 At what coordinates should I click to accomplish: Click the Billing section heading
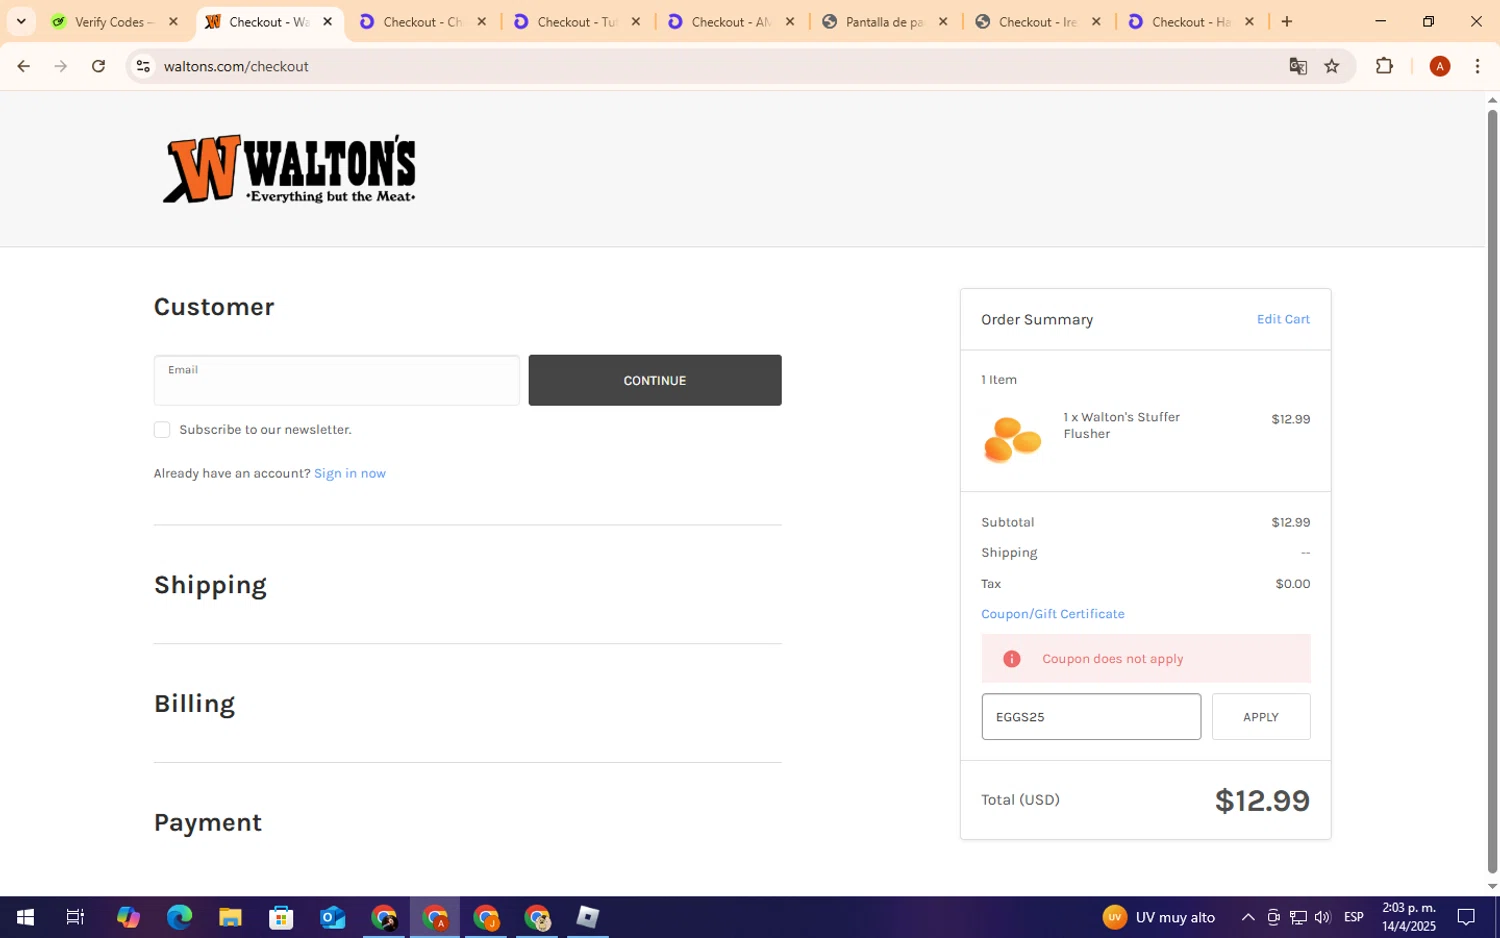(194, 704)
